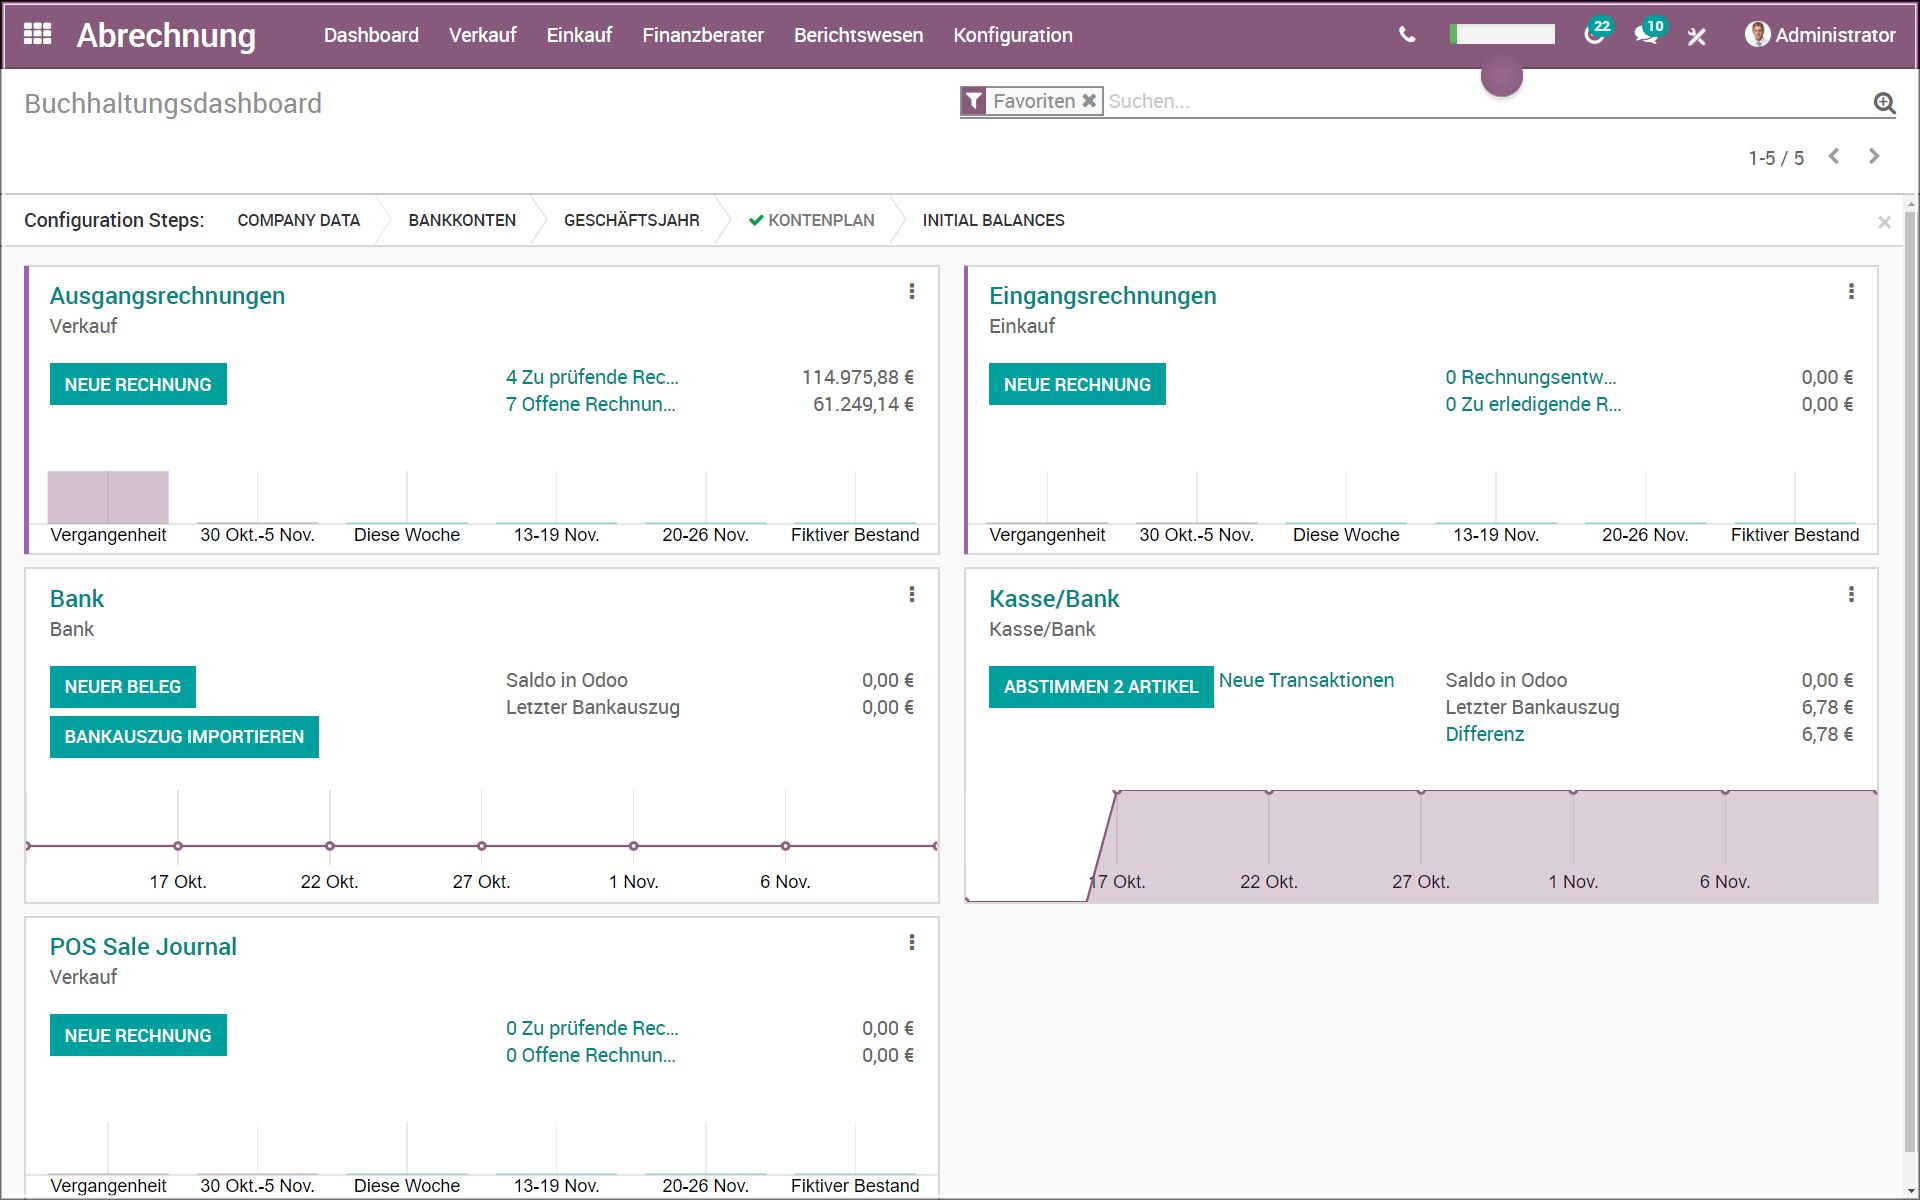Click Bankauszug importieren button
Viewport: 1920px width, 1200px height.
point(184,737)
